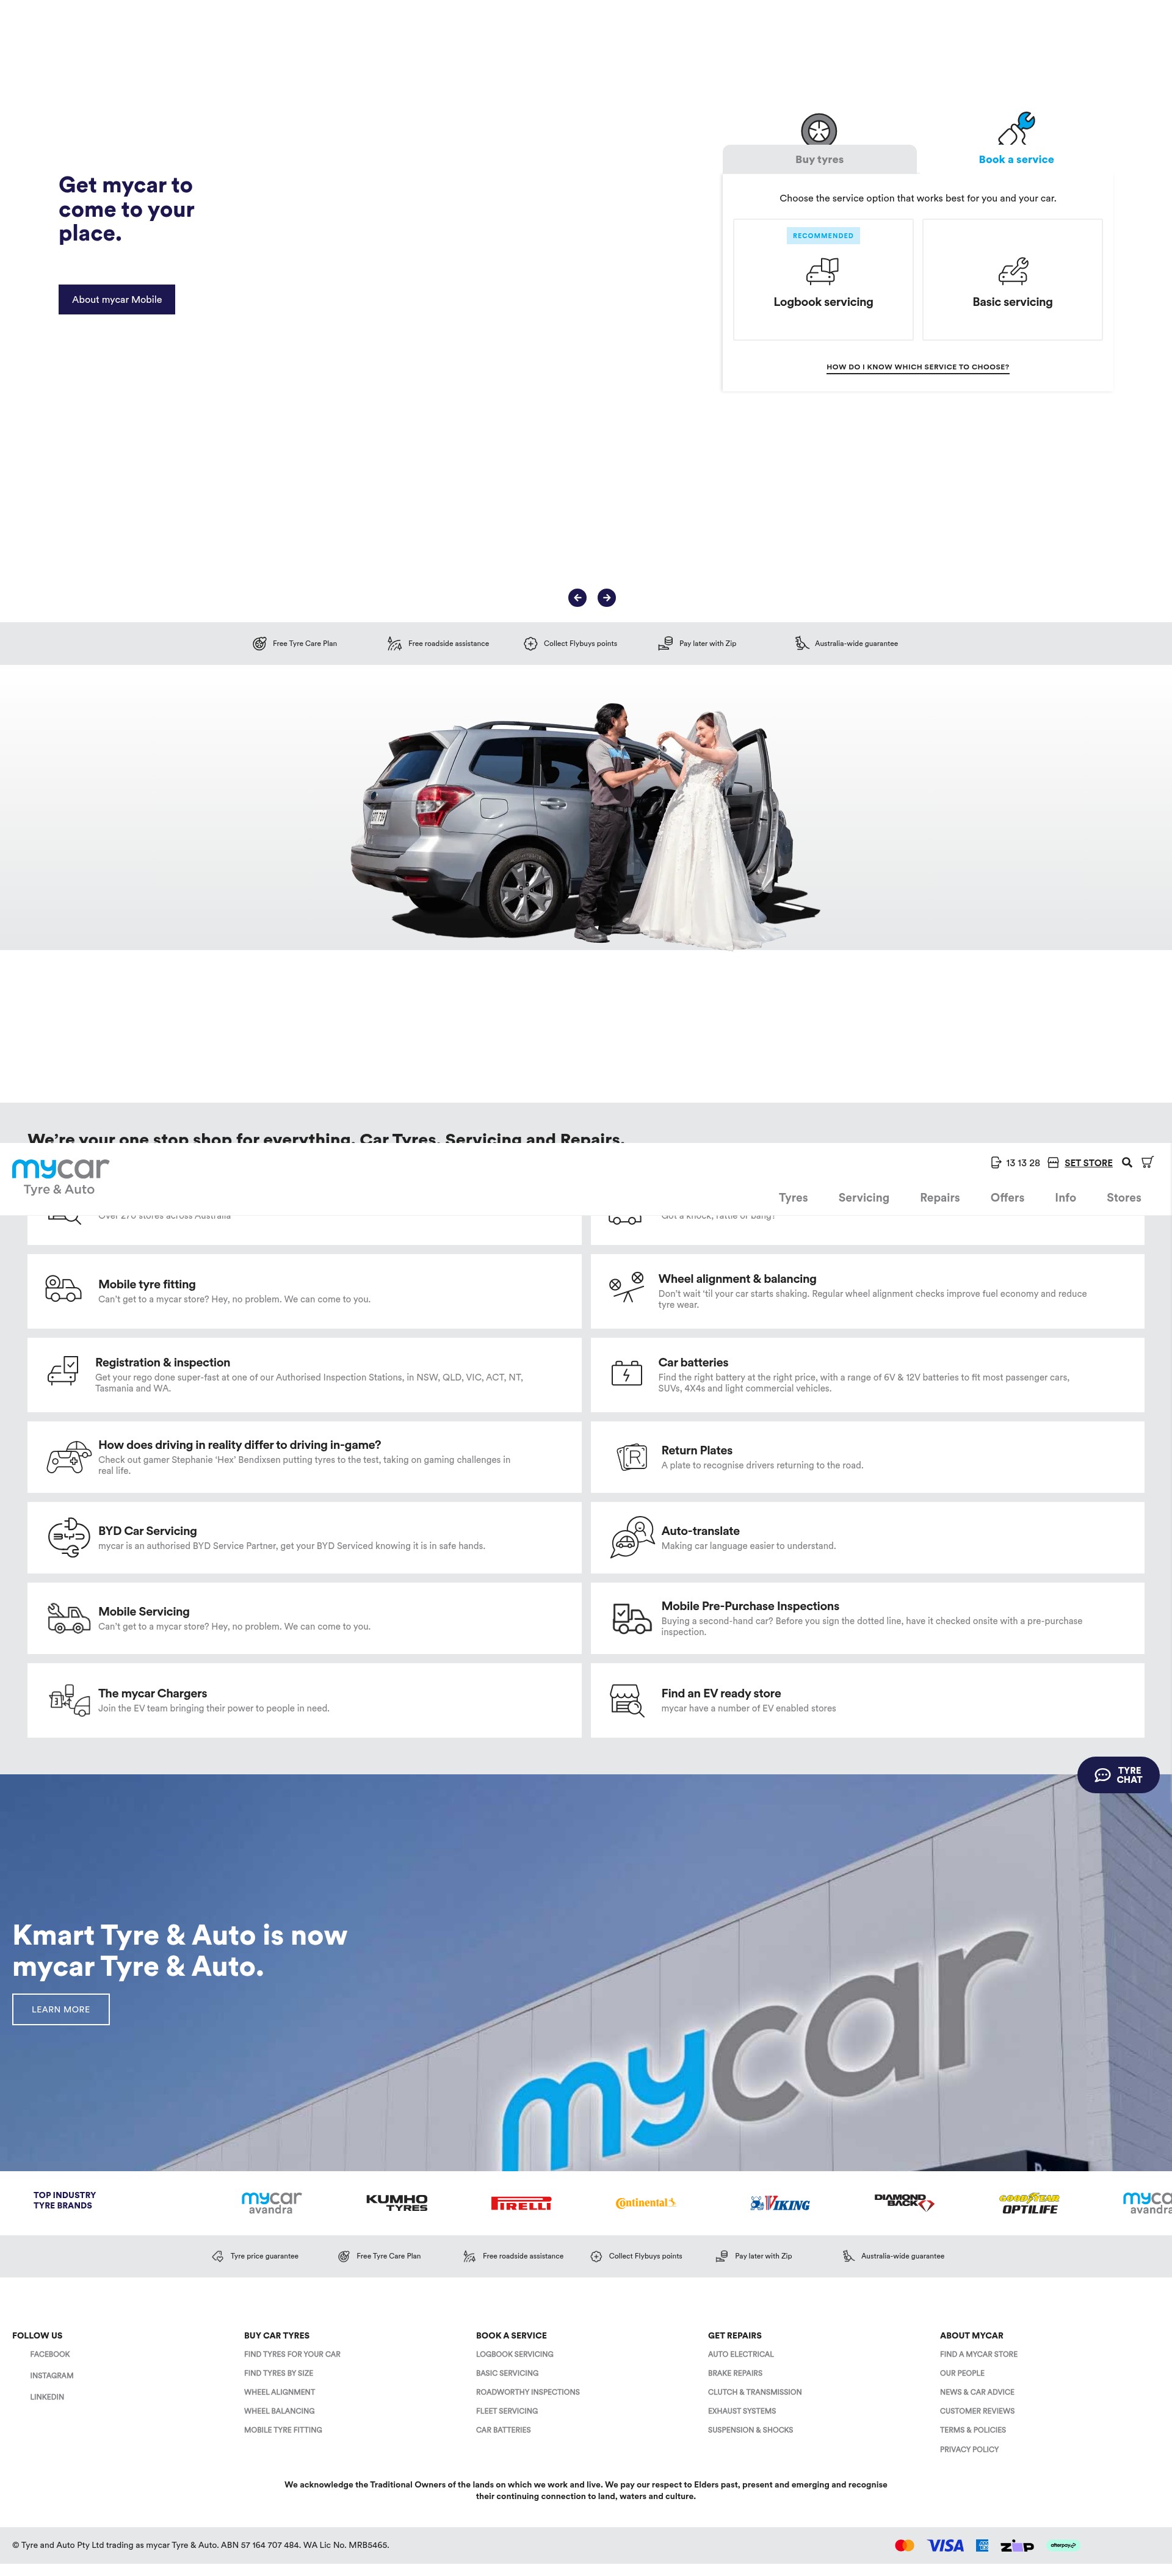Click Registration & inspection car icon

(63, 1371)
